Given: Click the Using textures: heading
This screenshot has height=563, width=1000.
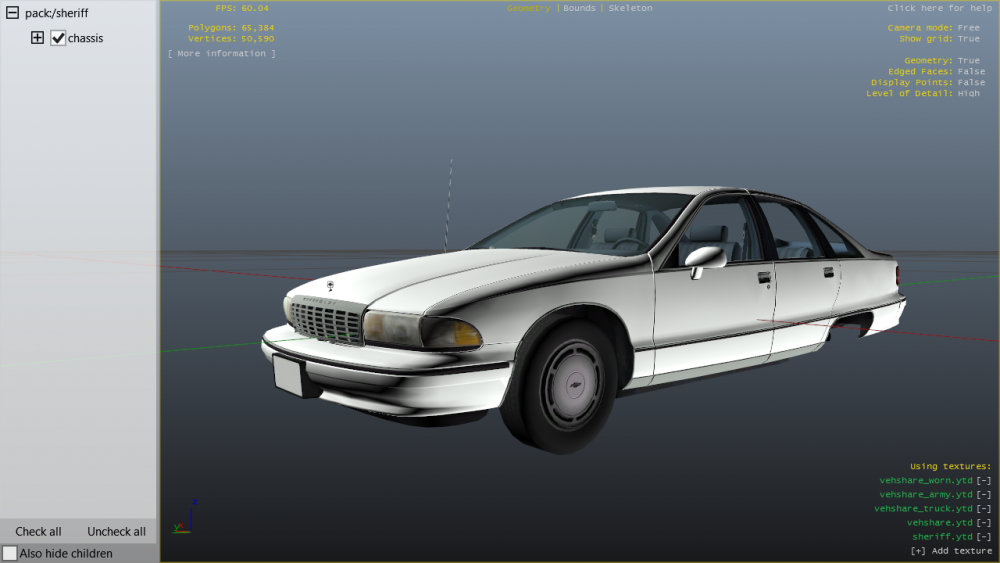Looking at the screenshot, I should point(950,467).
